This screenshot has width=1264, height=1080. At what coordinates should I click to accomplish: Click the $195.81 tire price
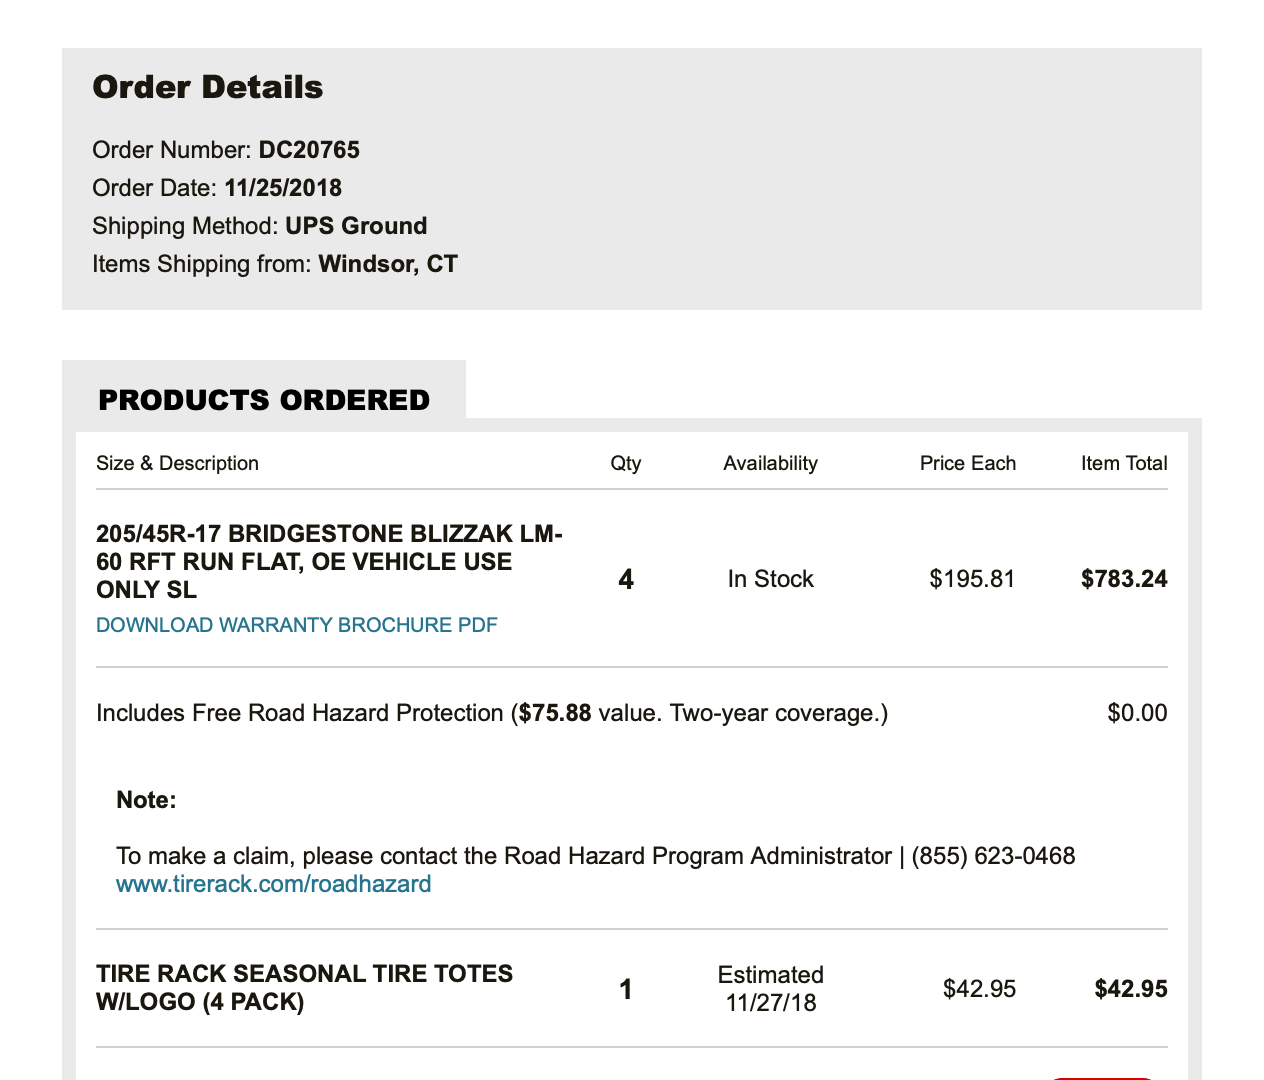972,579
